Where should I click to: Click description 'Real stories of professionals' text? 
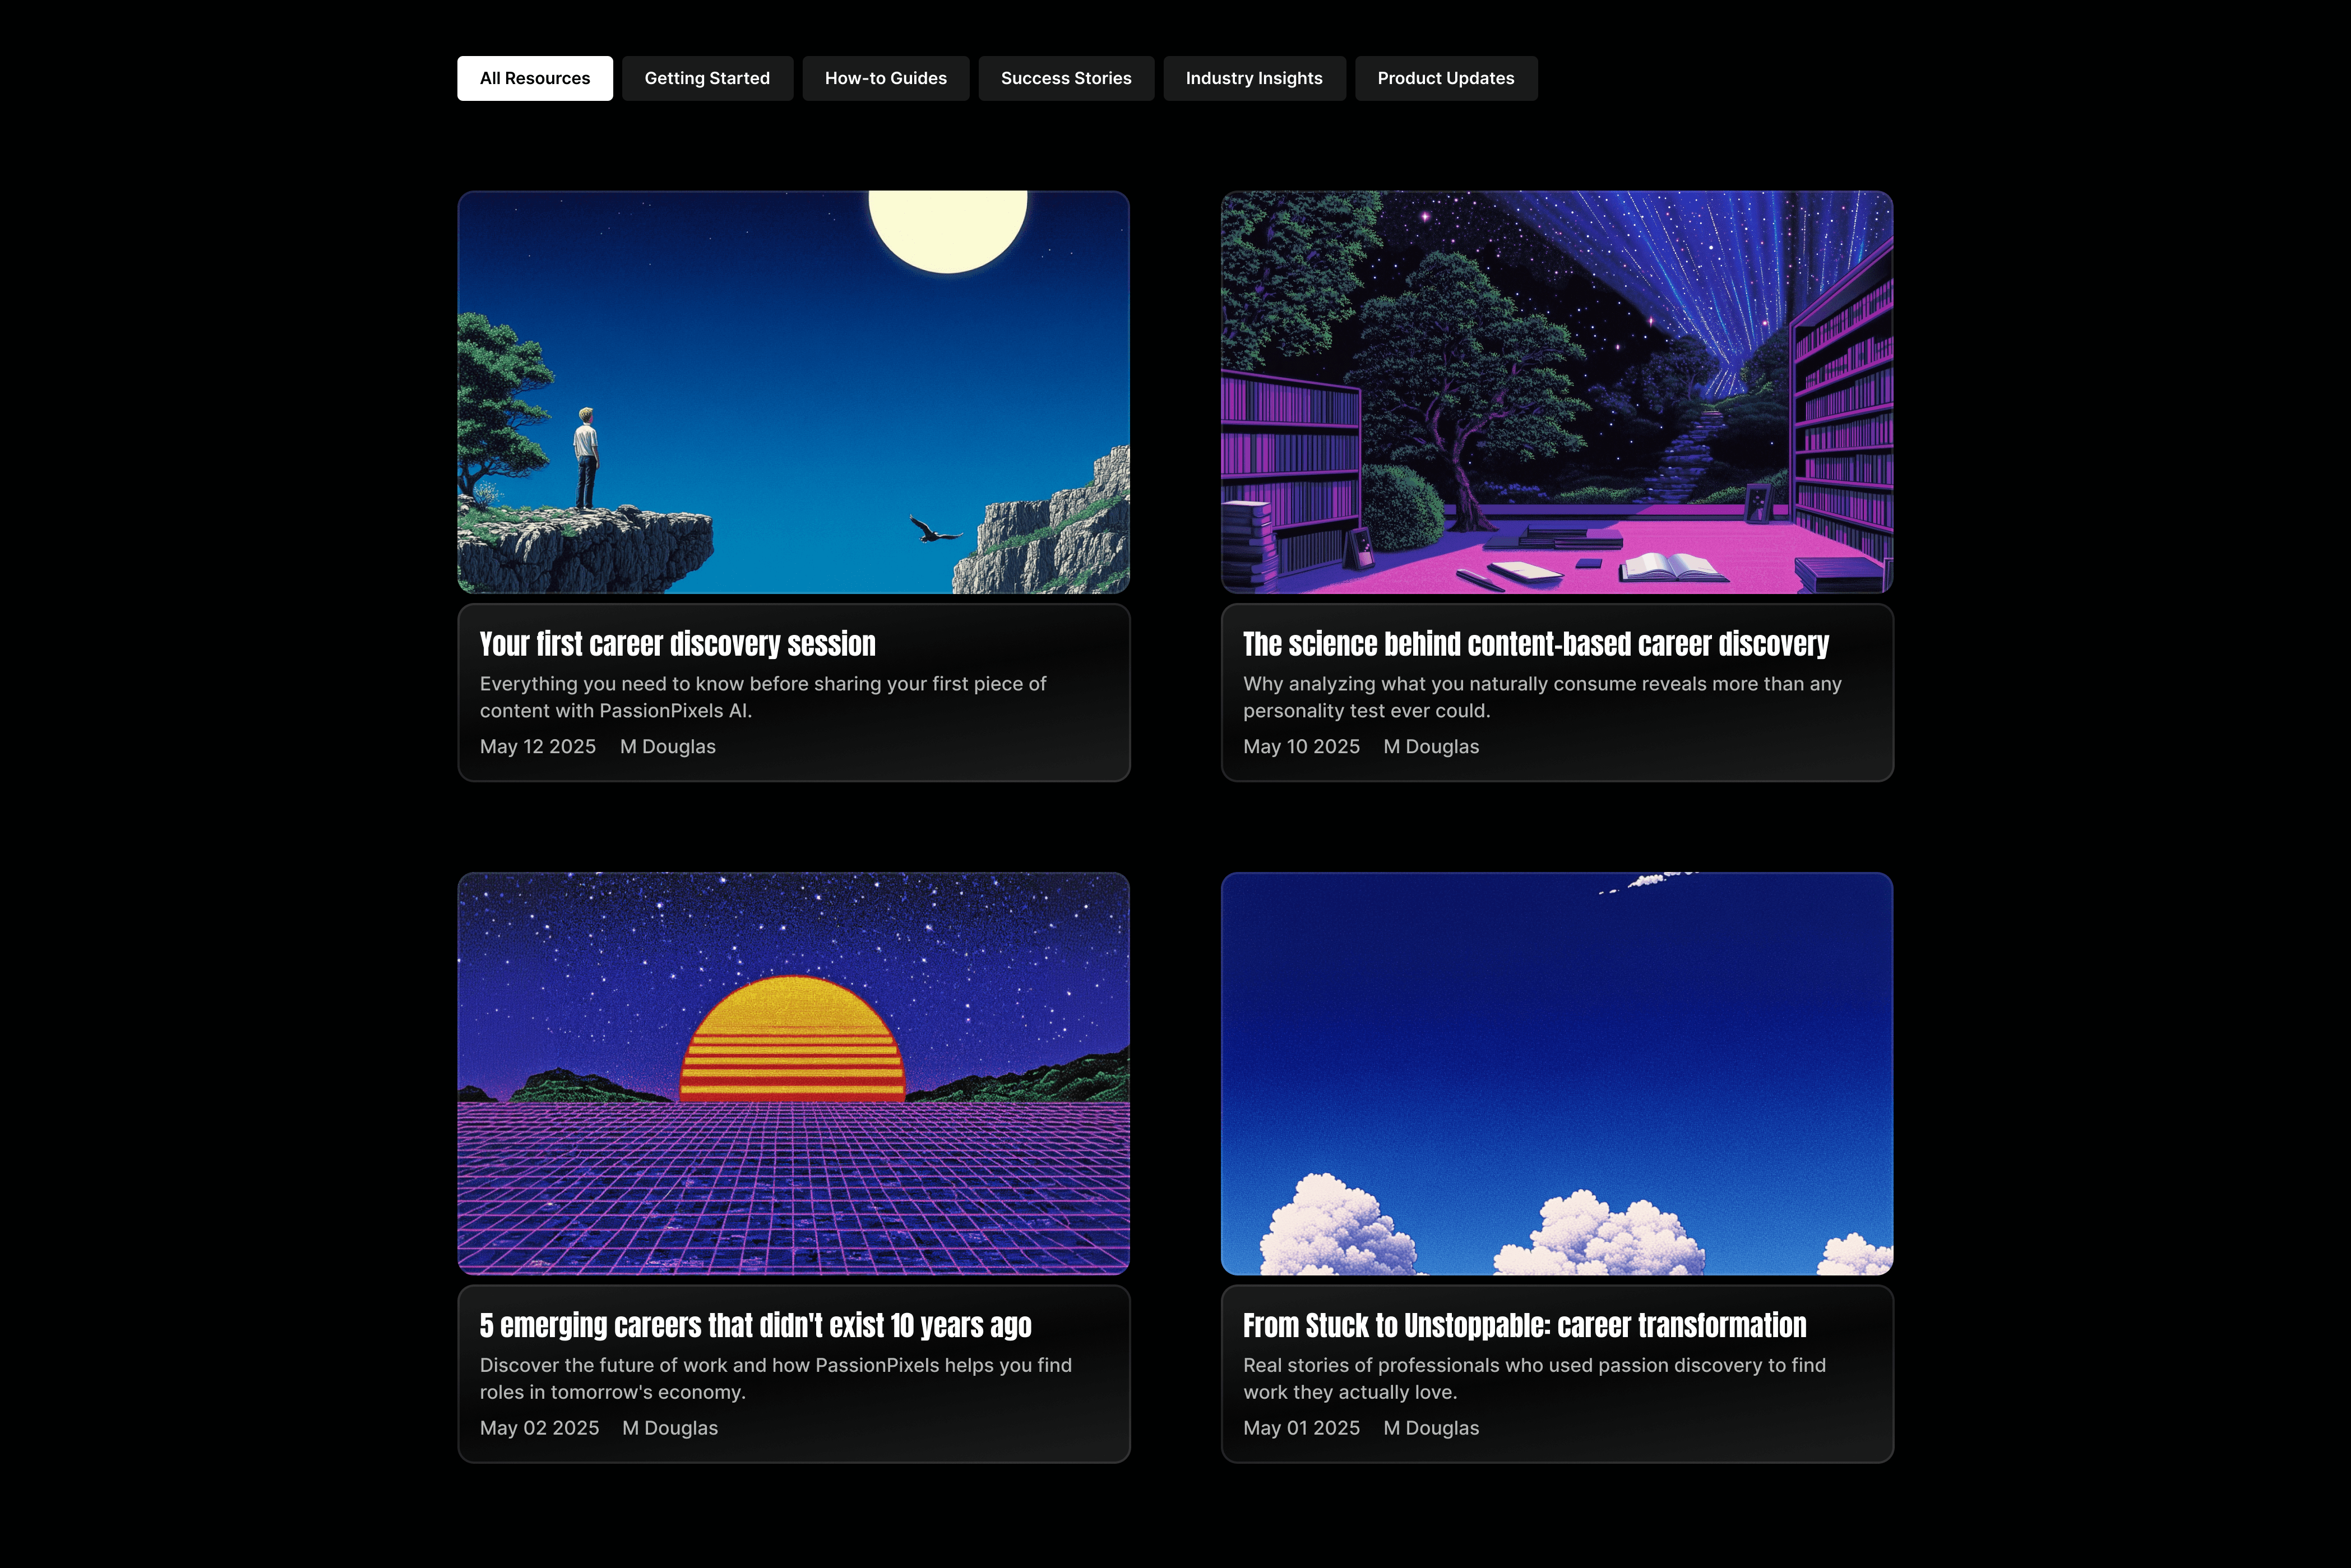(1535, 1378)
